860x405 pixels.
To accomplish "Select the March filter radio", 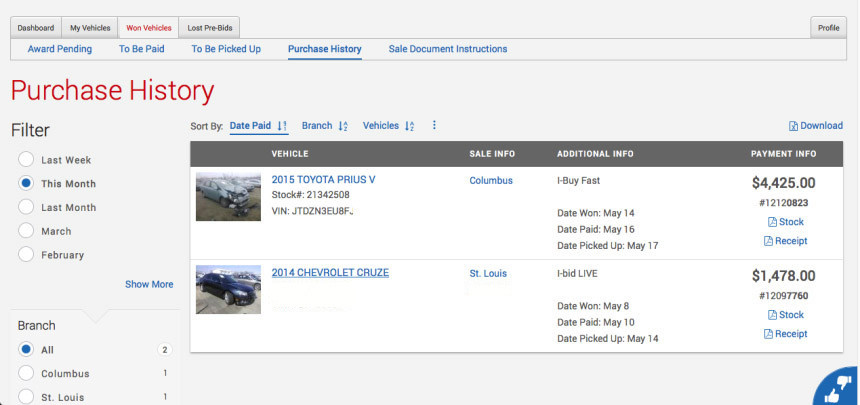I will 26,231.
